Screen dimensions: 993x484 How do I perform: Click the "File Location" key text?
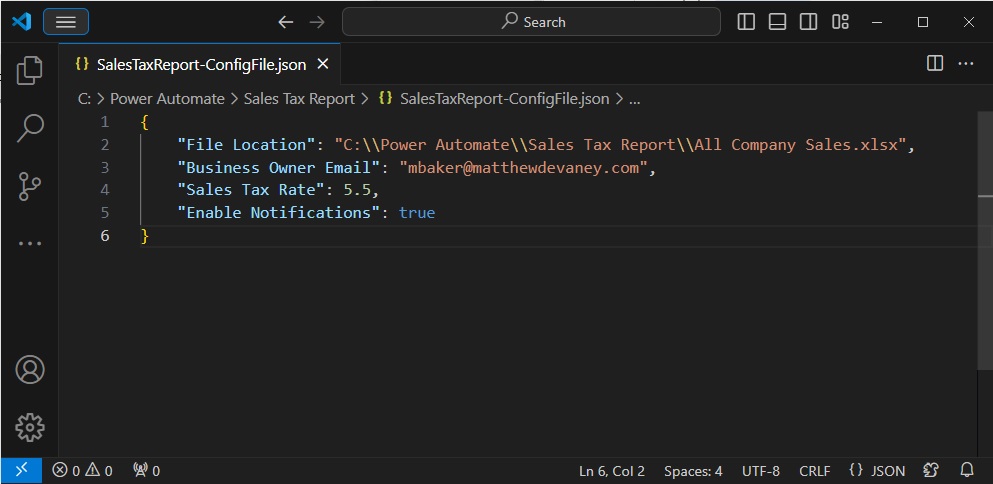tap(246, 144)
